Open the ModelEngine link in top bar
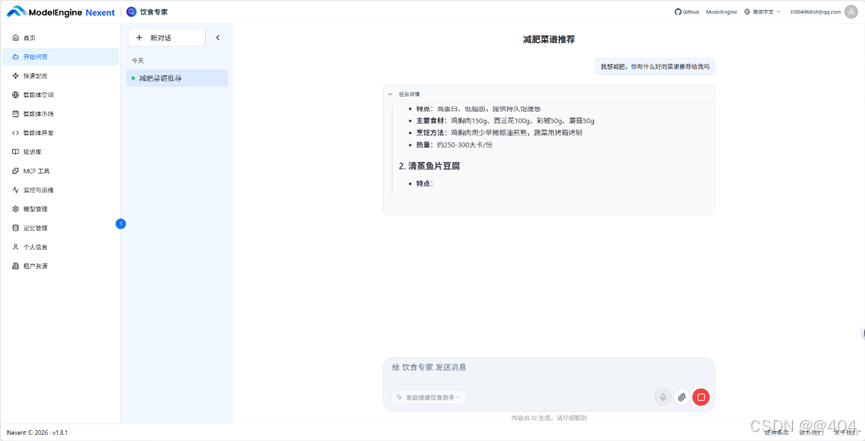 721,12
